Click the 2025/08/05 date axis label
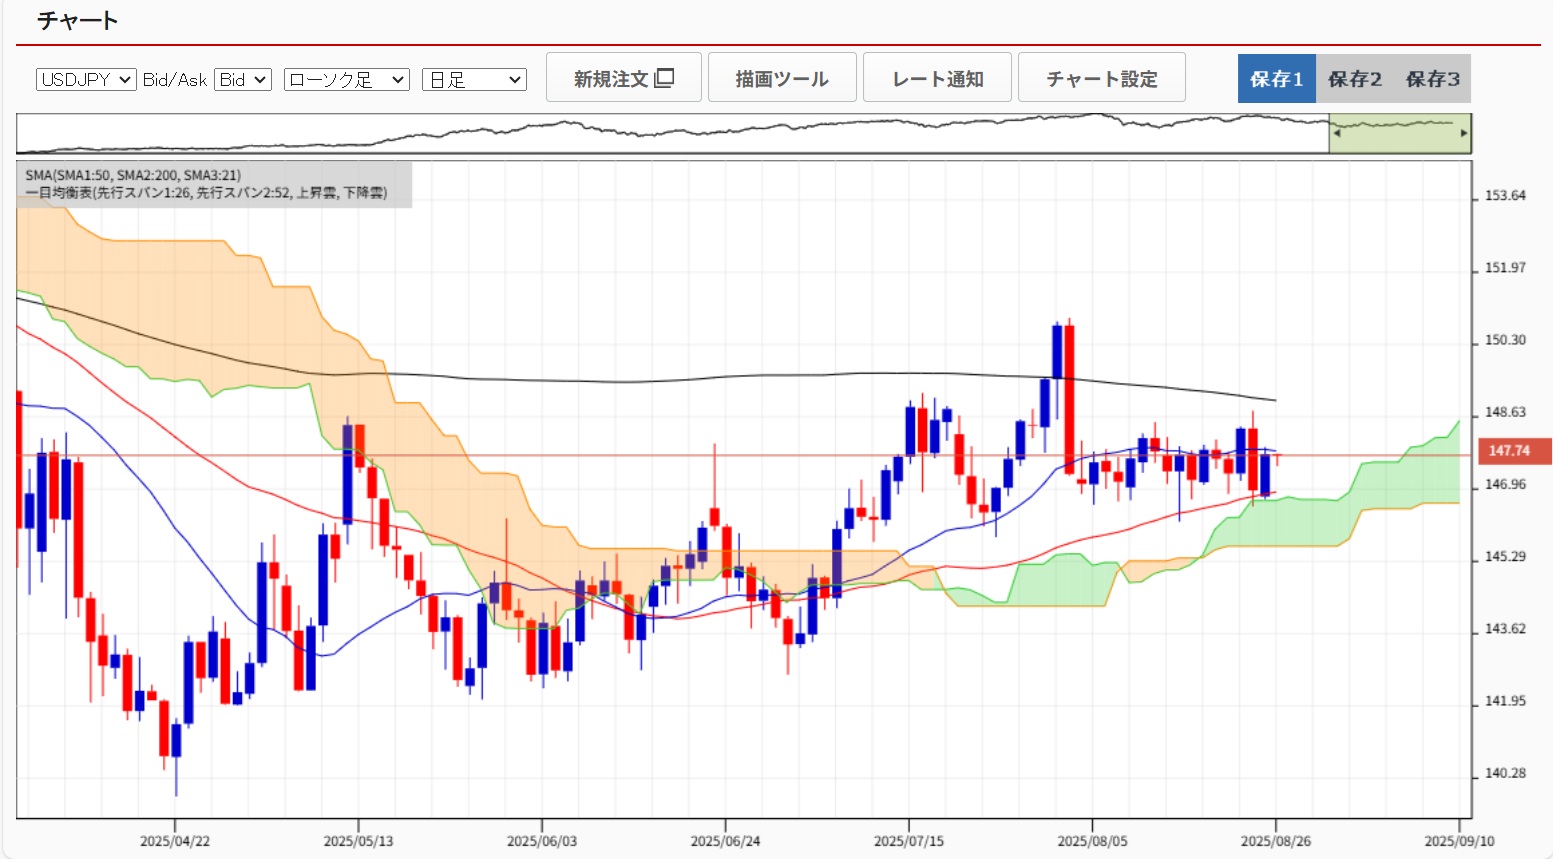This screenshot has height=859, width=1553. click(x=1092, y=841)
